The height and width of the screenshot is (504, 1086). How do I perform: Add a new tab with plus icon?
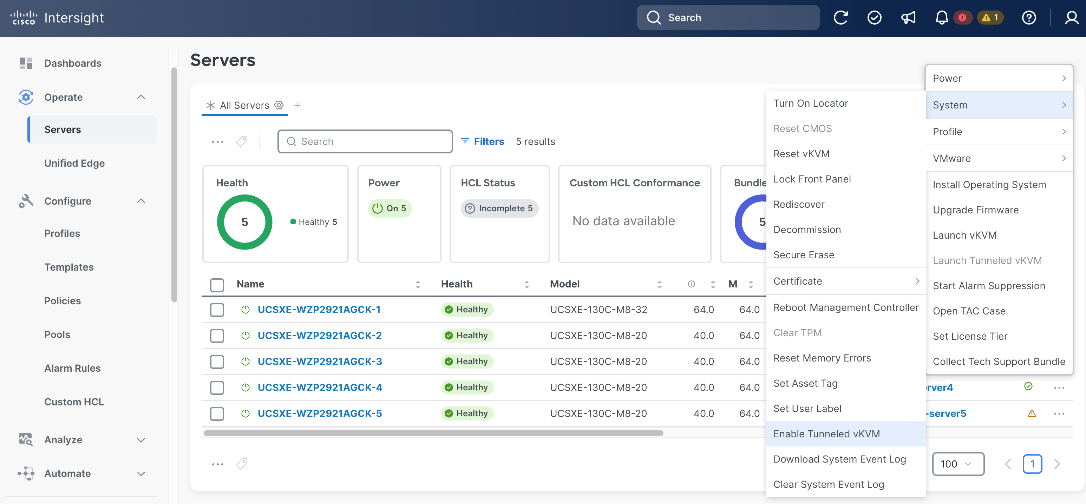(x=297, y=105)
